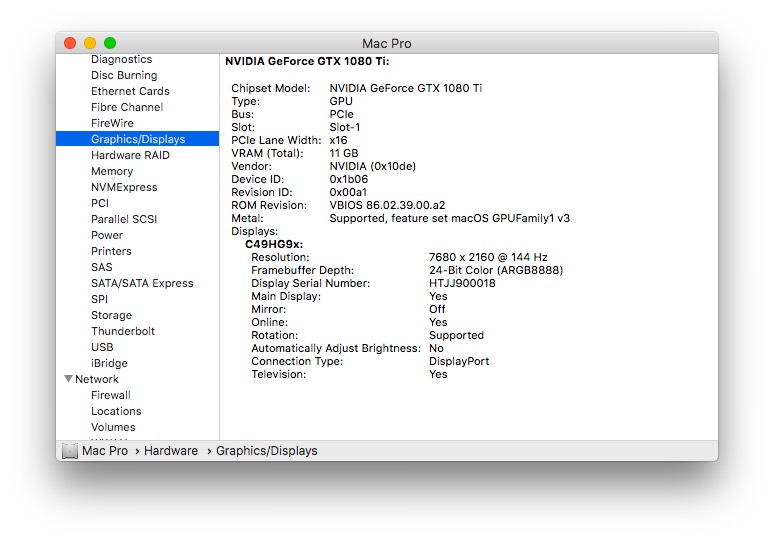Image resolution: width=774 pixels, height=541 pixels.
Task: Click the Rotation value Supported
Action: [x=456, y=335]
